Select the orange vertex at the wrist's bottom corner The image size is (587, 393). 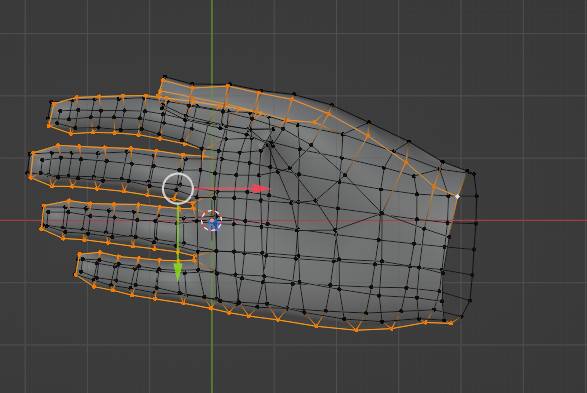coord(451,323)
